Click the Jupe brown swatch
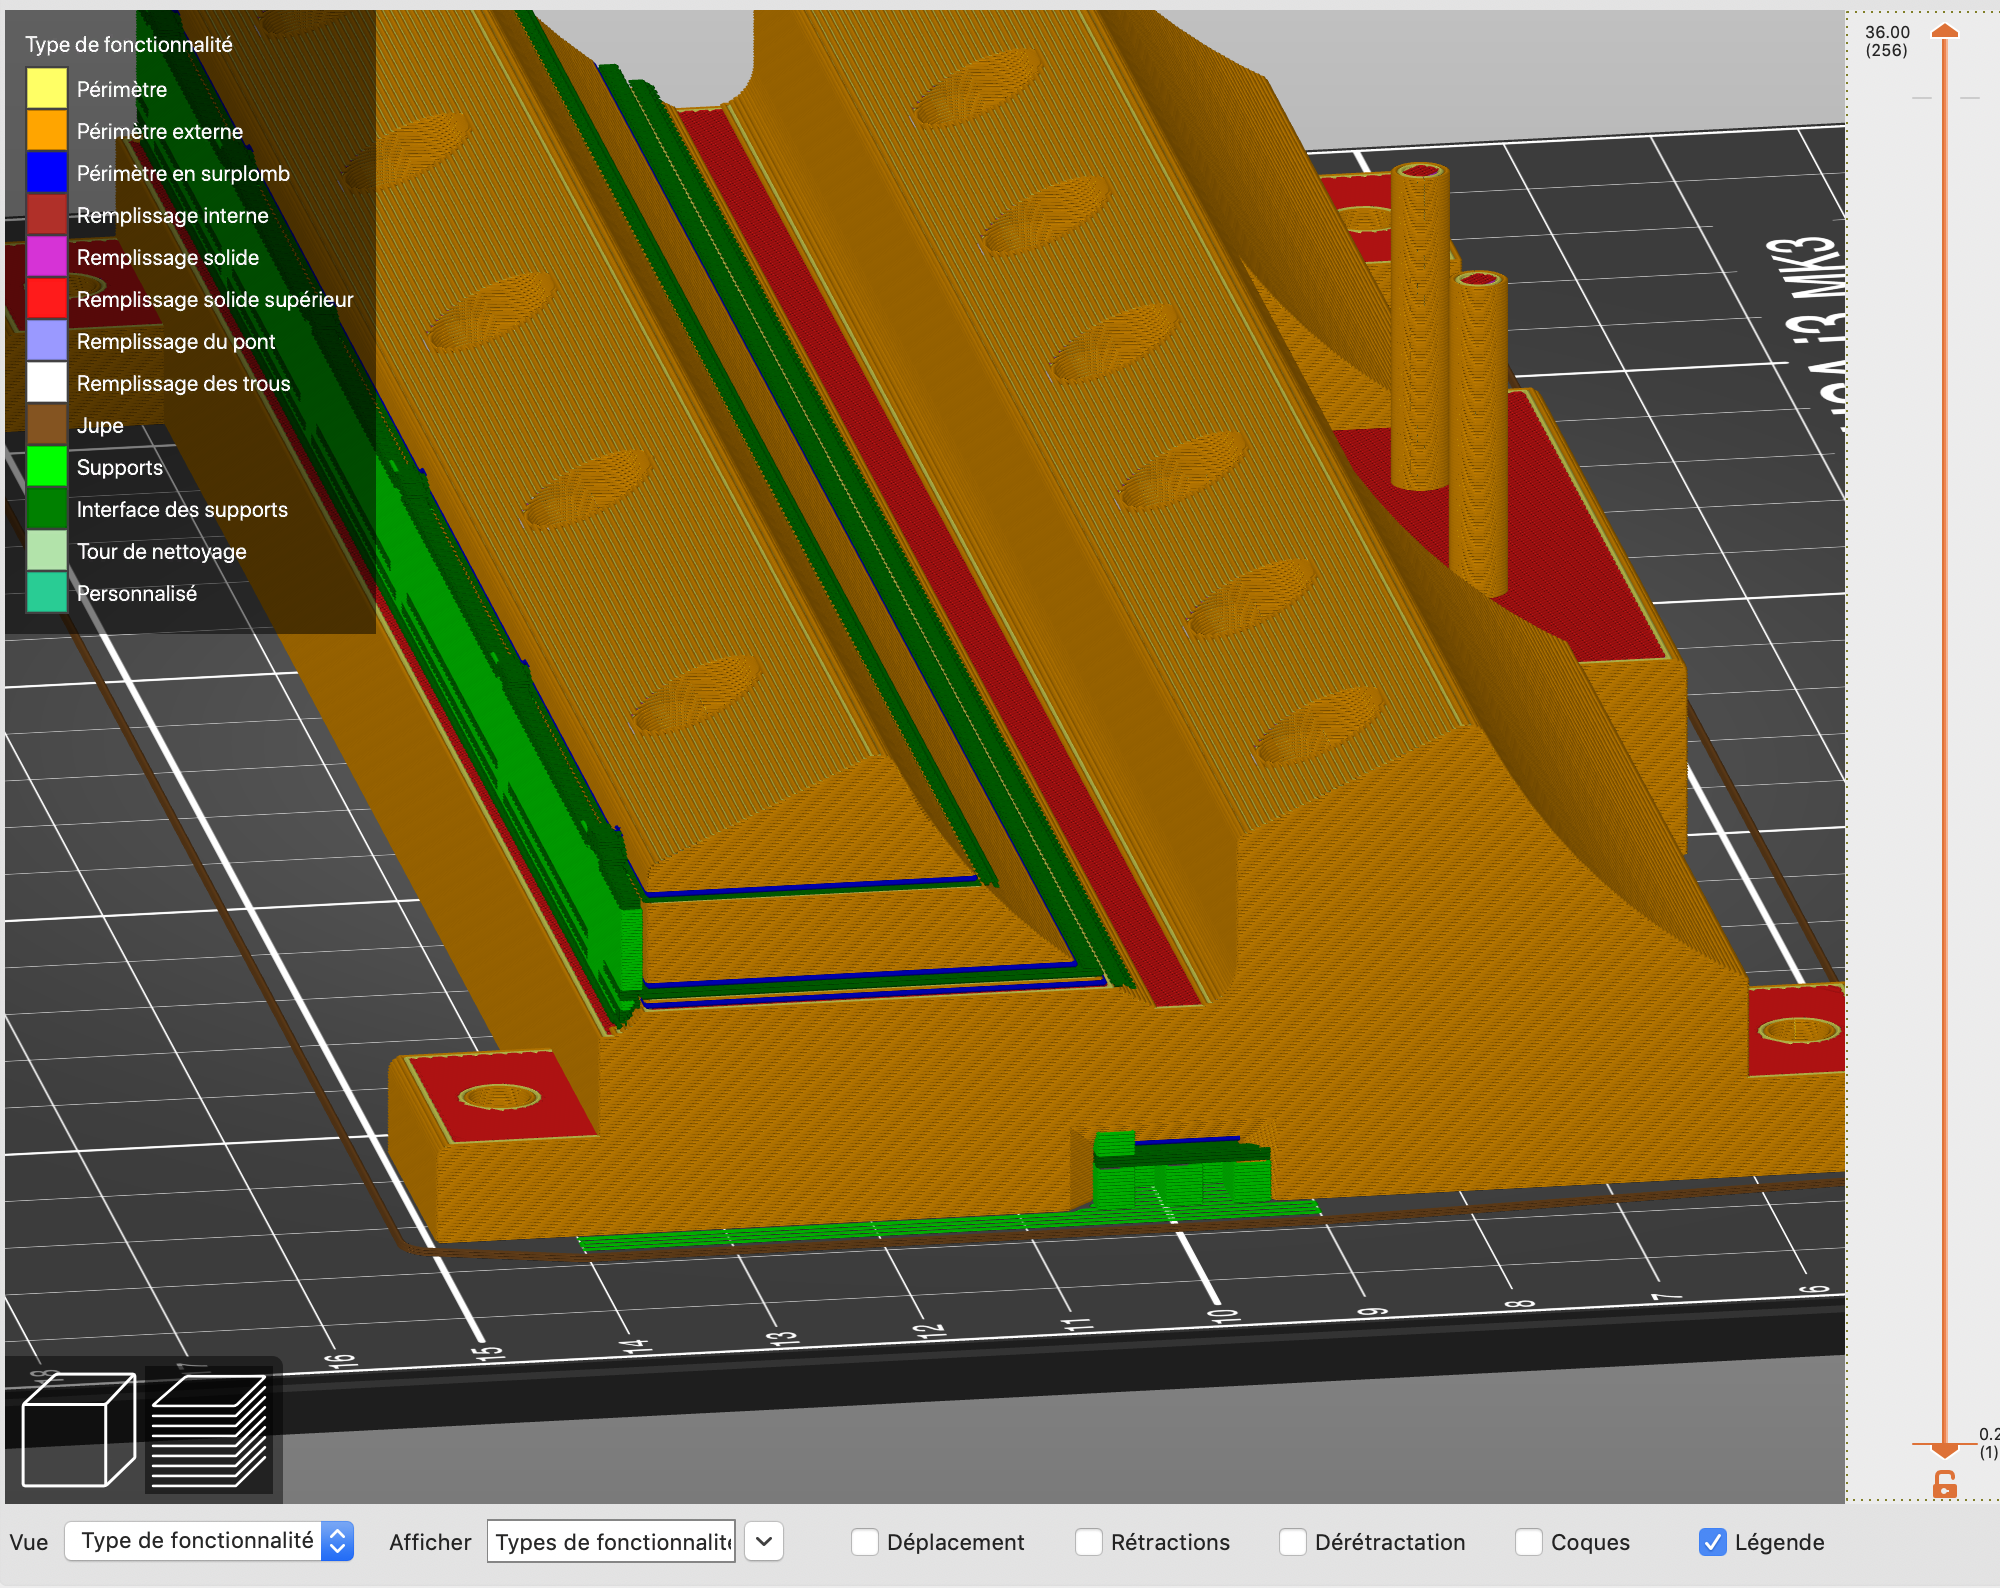This screenshot has width=2000, height=1588. 46,424
